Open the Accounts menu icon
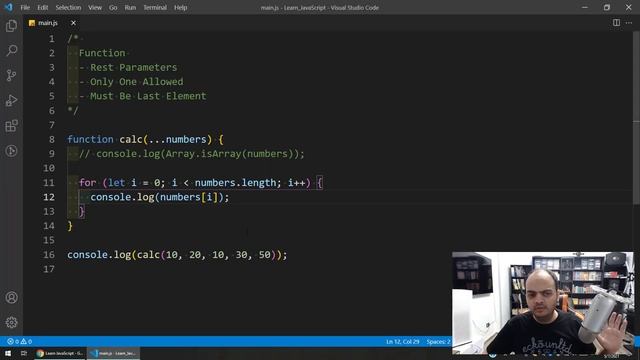 pos(11,298)
